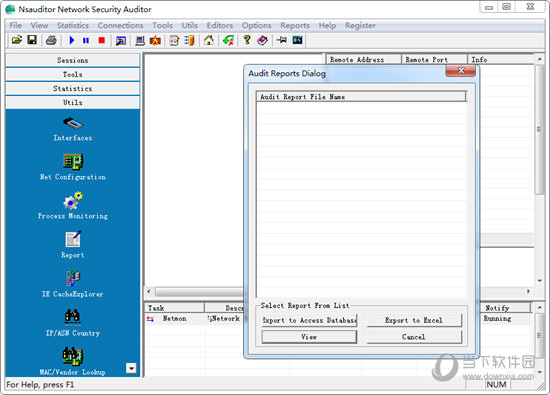Expand the Statistics sidebar group
The image size is (550, 395).
point(73,88)
